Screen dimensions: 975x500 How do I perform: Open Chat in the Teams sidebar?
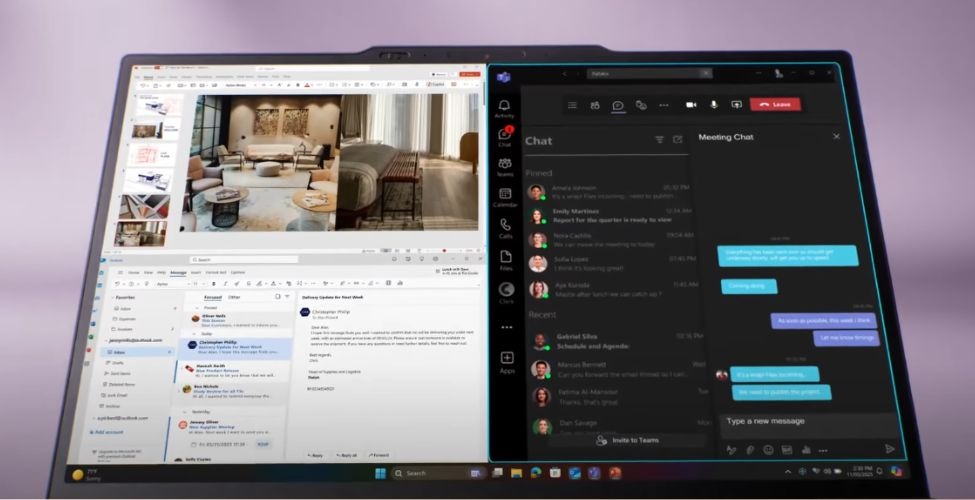(505, 136)
